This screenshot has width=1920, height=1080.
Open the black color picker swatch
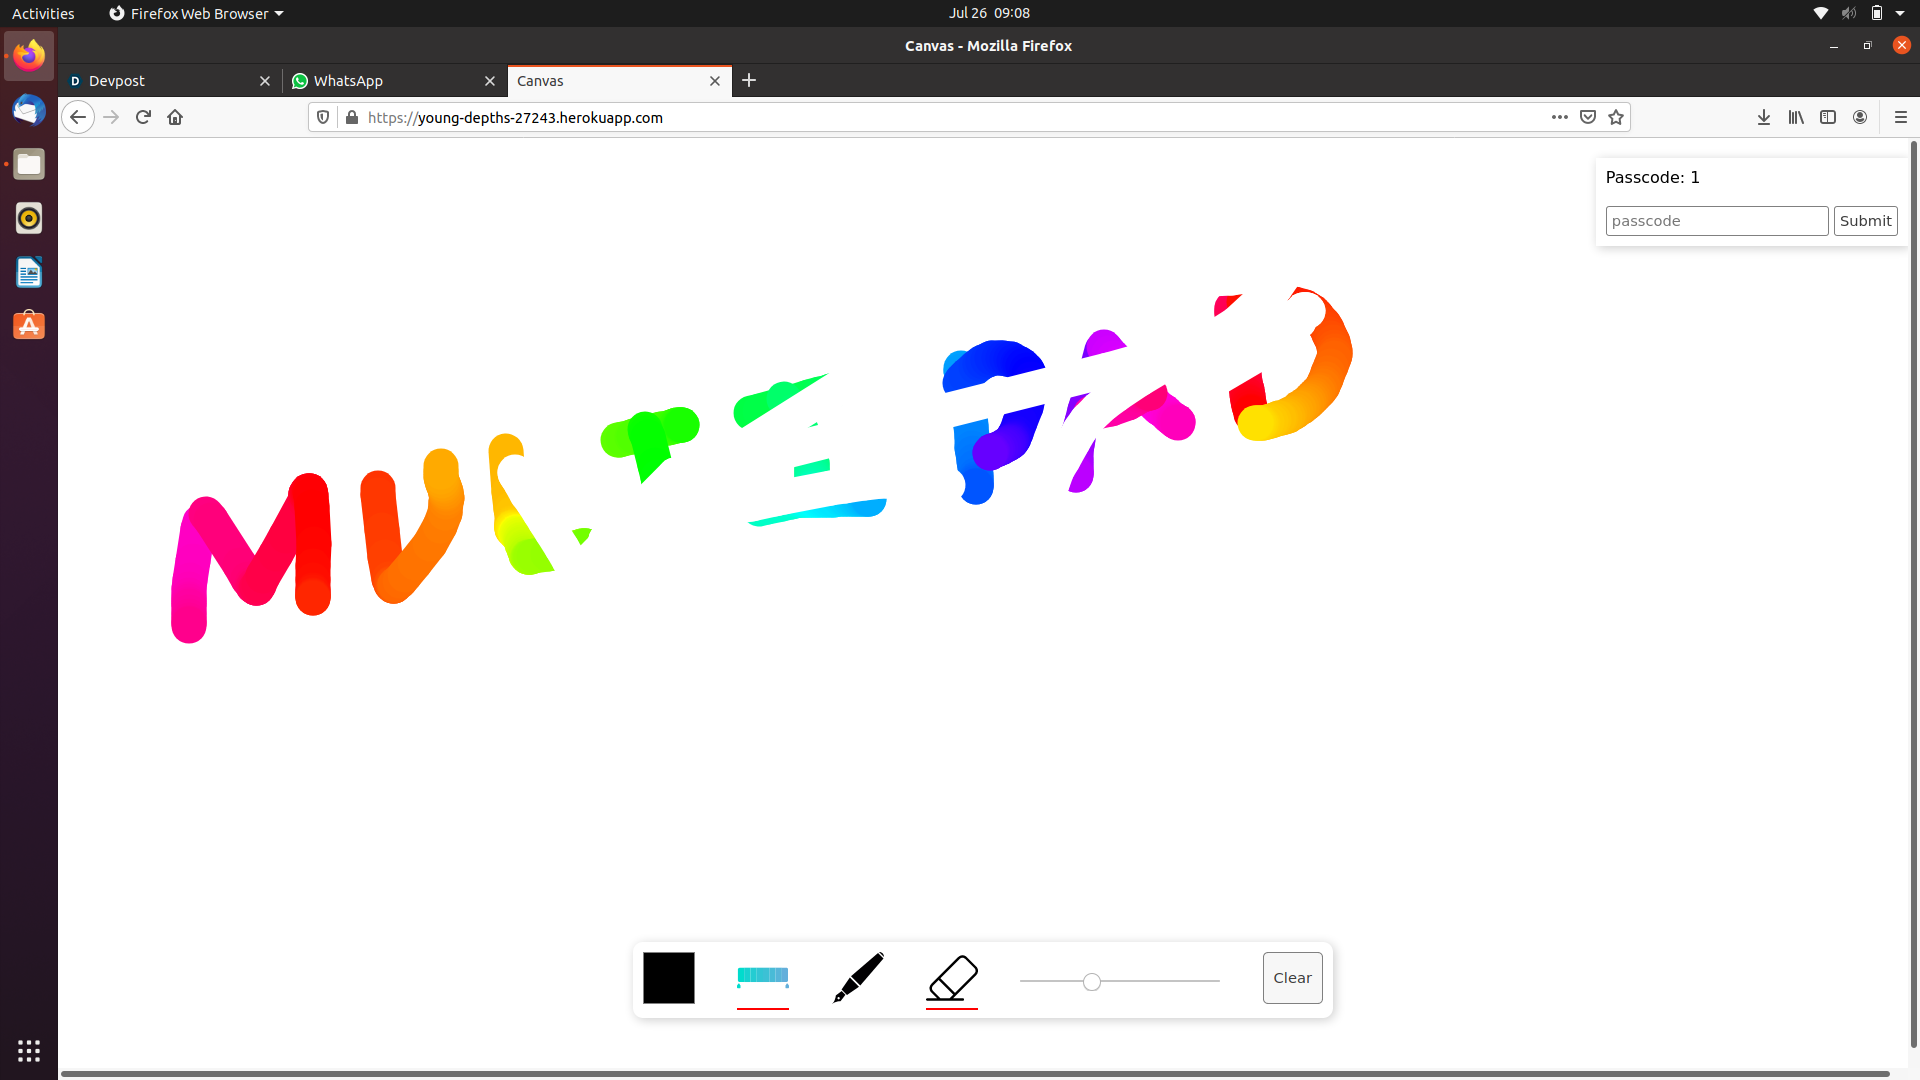point(668,977)
